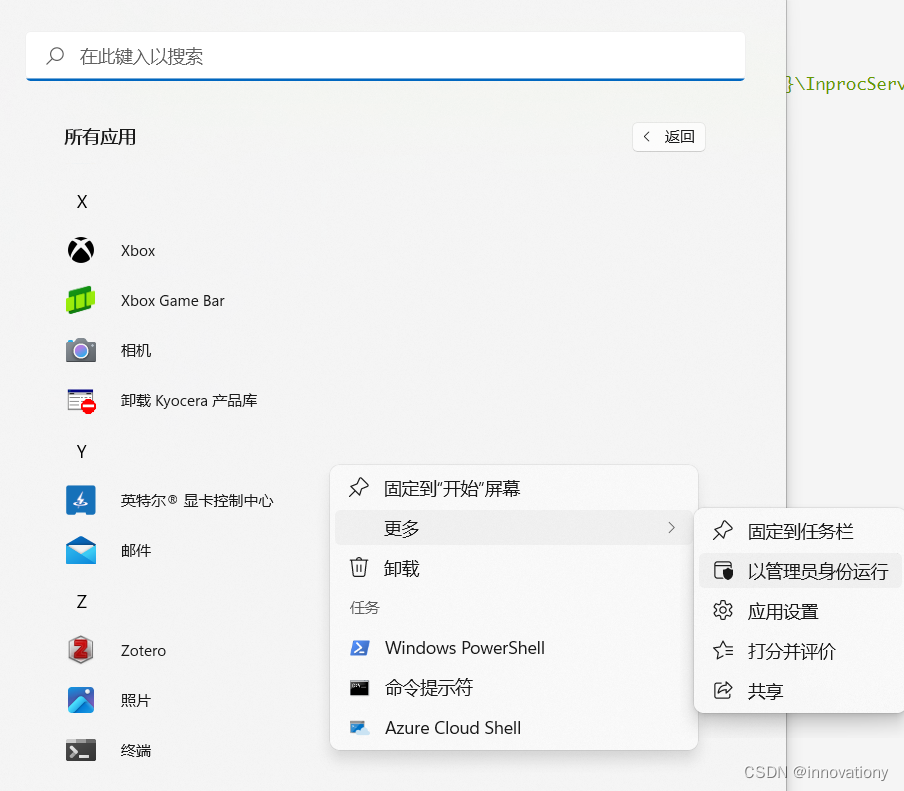Open Intel graphics control center icon

tap(81, 500)
